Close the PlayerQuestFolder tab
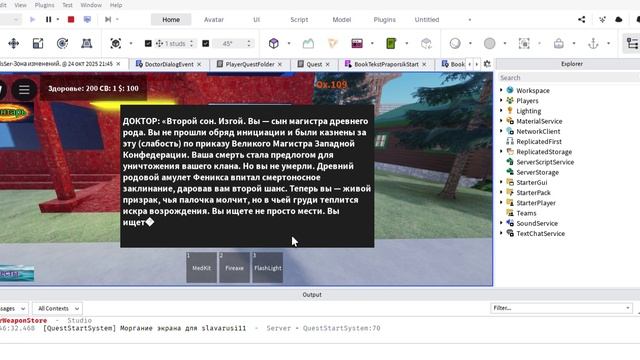The width and height of the screenshot is (640, 360). [x=280, y=64]
